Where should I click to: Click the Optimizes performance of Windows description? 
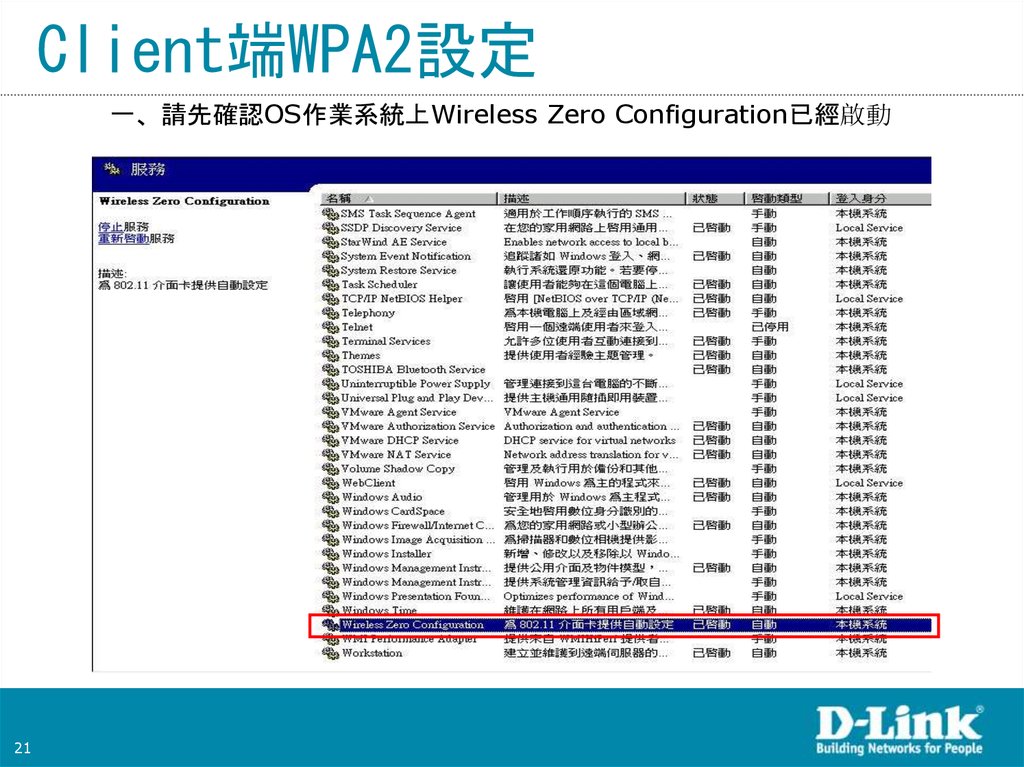pyautogui.click(x=588, y=596)
